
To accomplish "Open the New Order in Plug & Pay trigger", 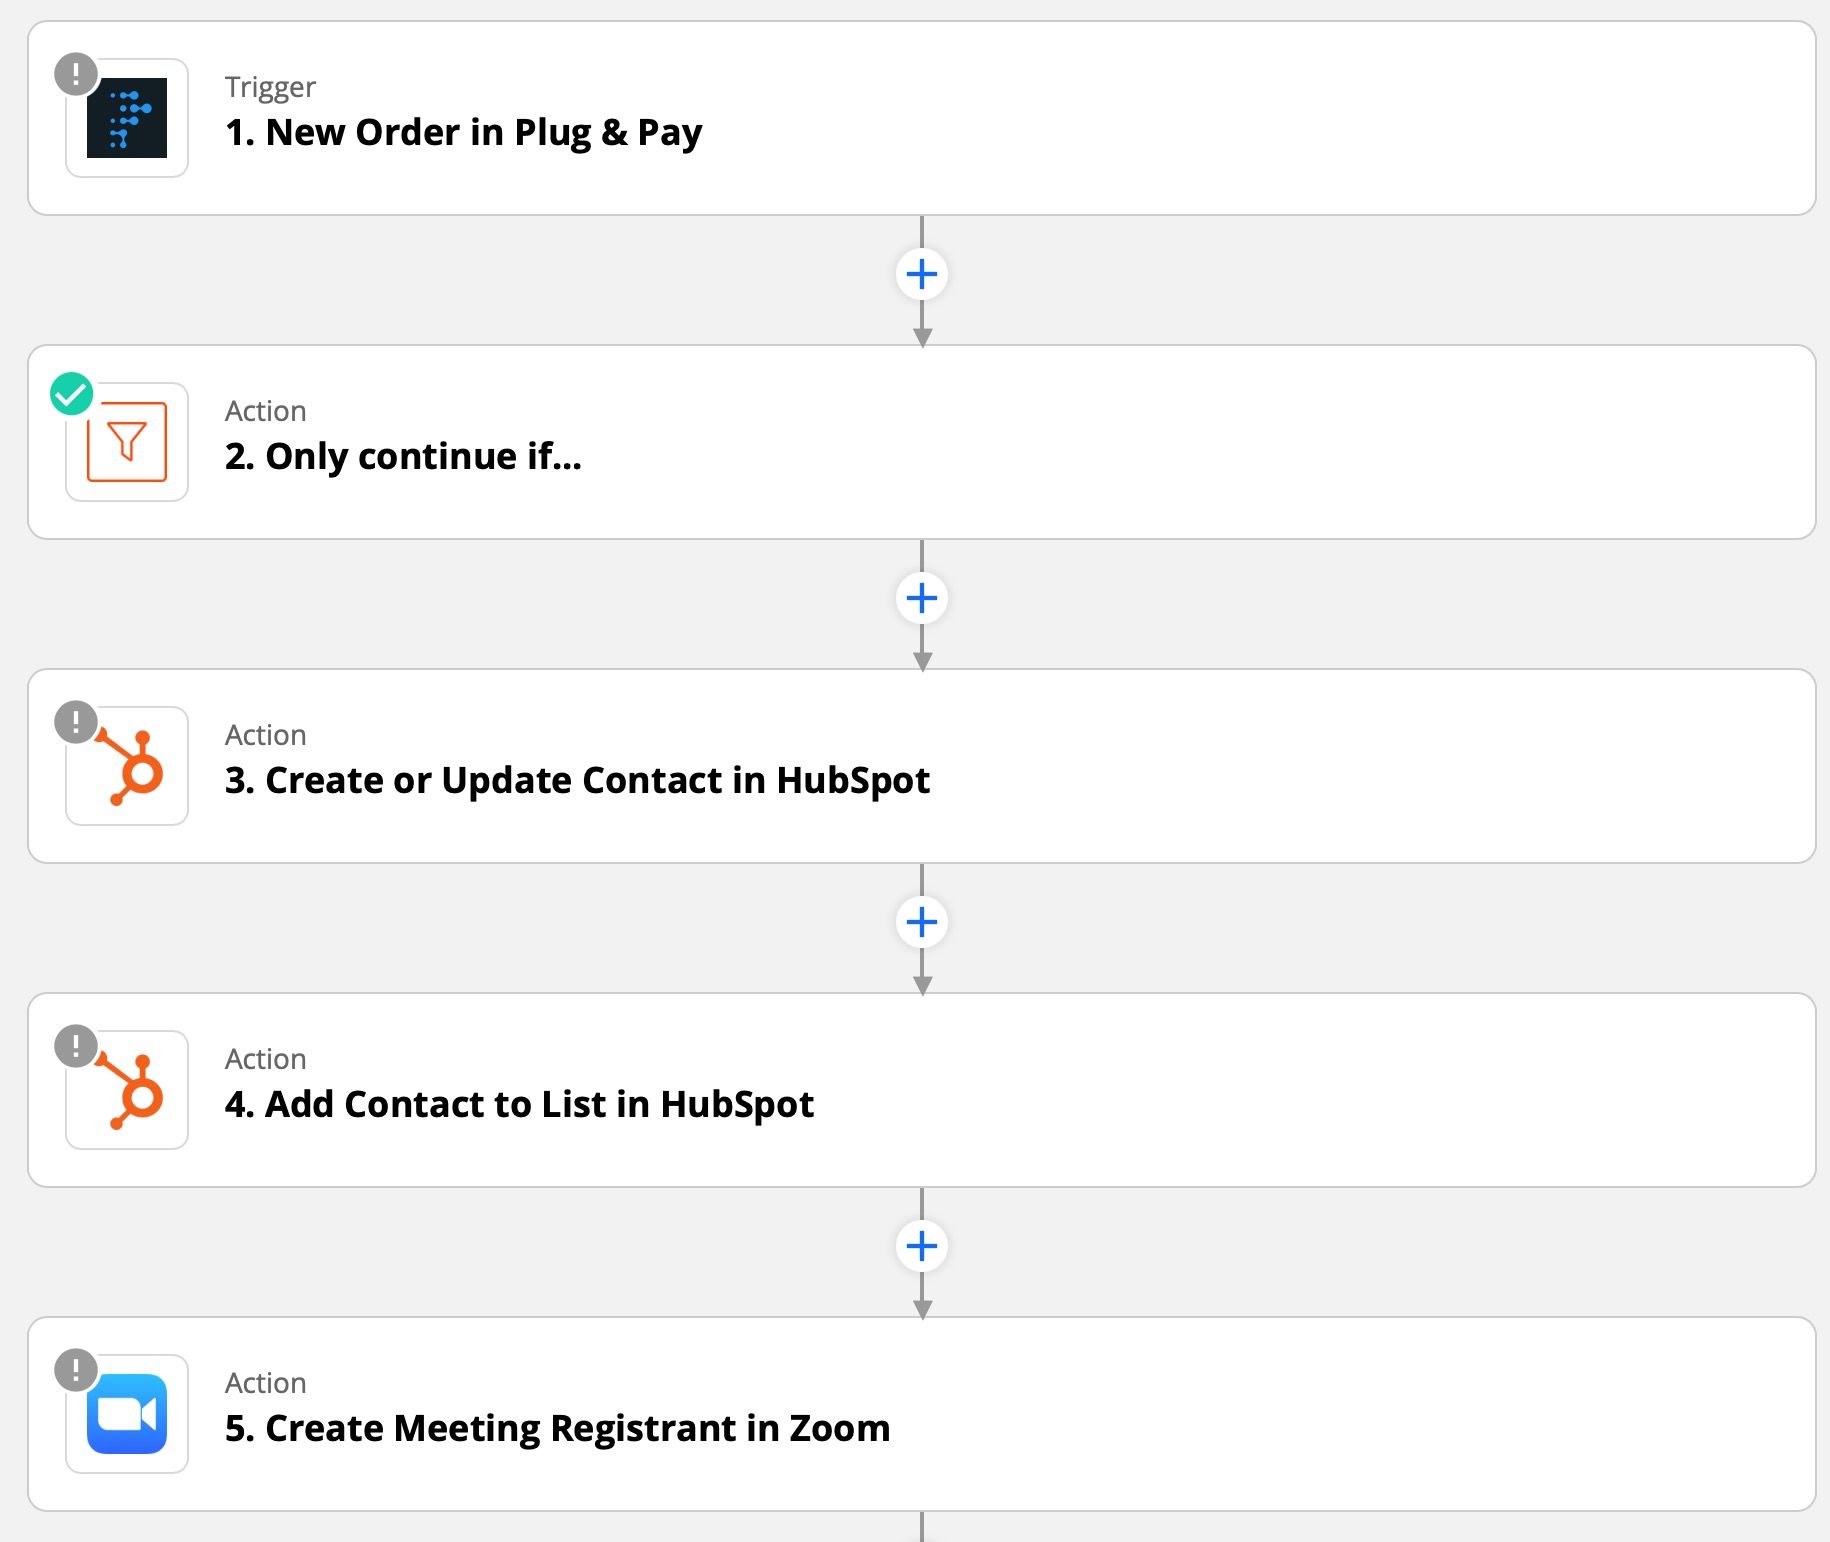I will [463, 132].
